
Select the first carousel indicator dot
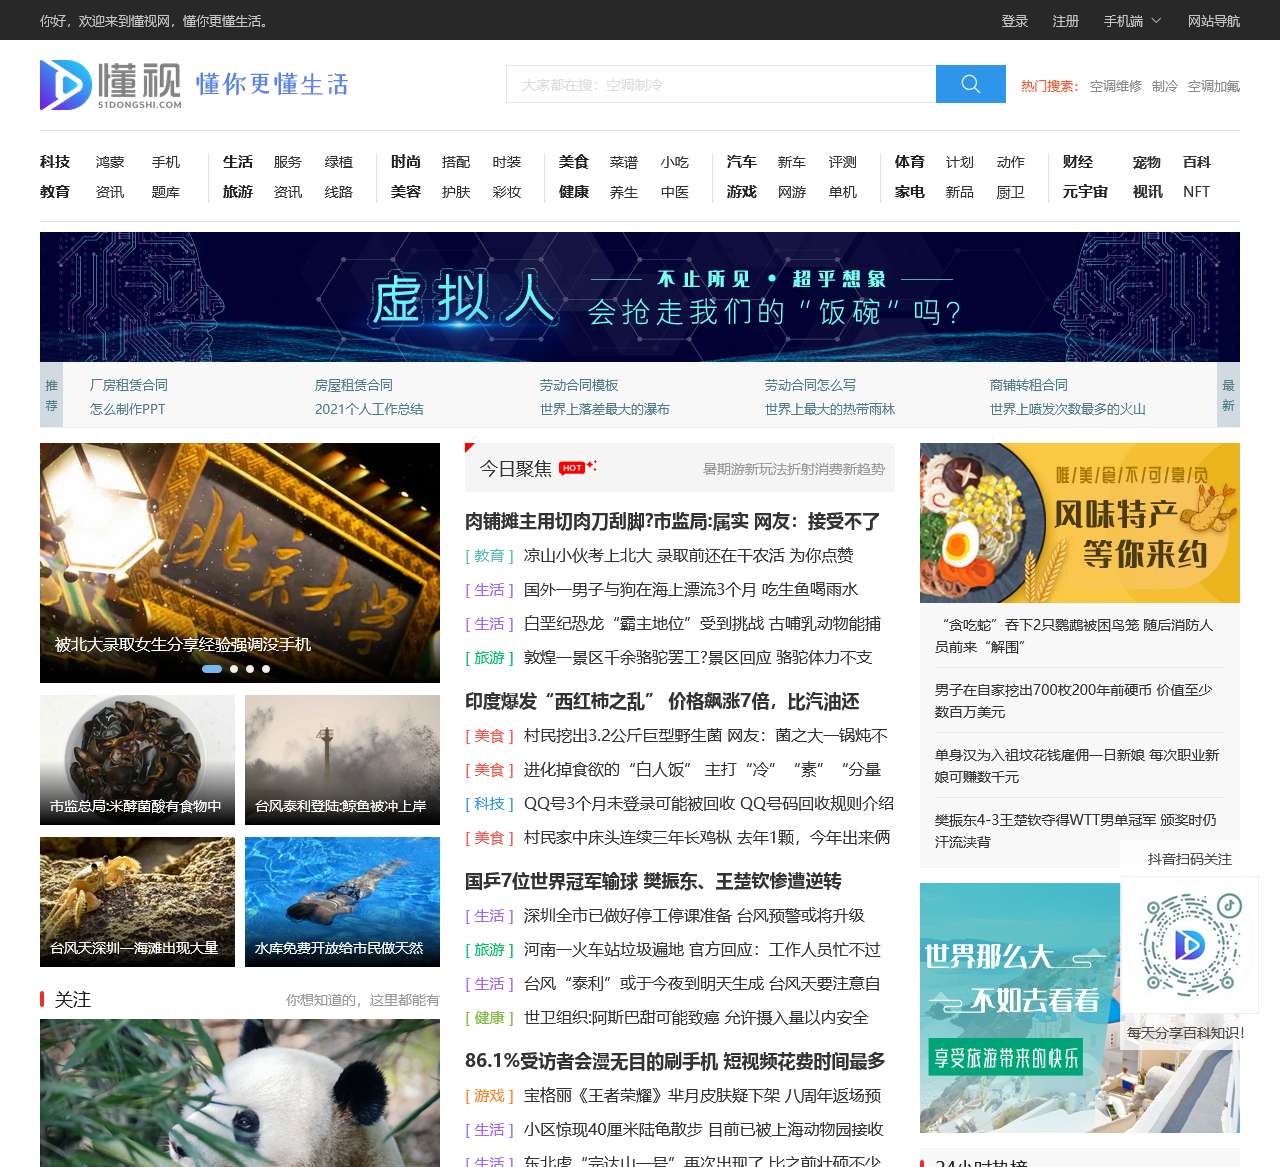click(212, 669)
